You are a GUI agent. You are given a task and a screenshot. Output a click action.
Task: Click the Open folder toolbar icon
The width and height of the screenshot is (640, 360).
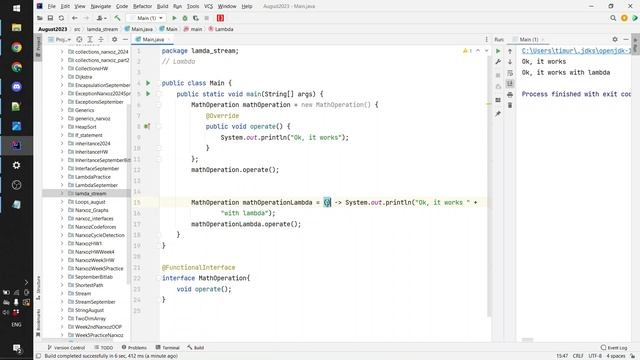40,18
